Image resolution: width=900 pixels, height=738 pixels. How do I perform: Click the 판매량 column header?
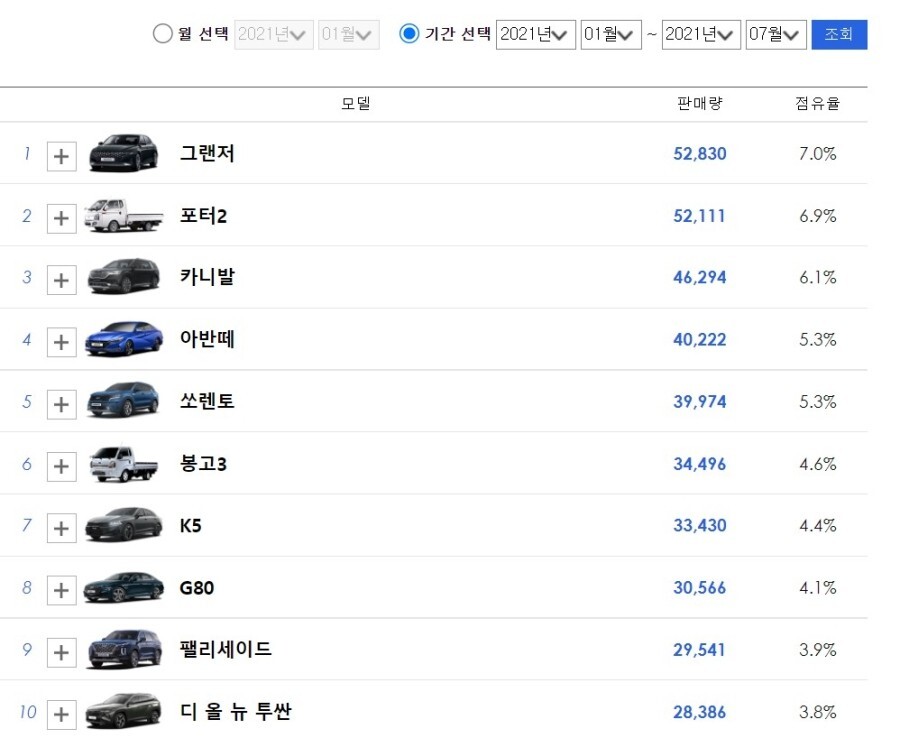tap(700, 103)
